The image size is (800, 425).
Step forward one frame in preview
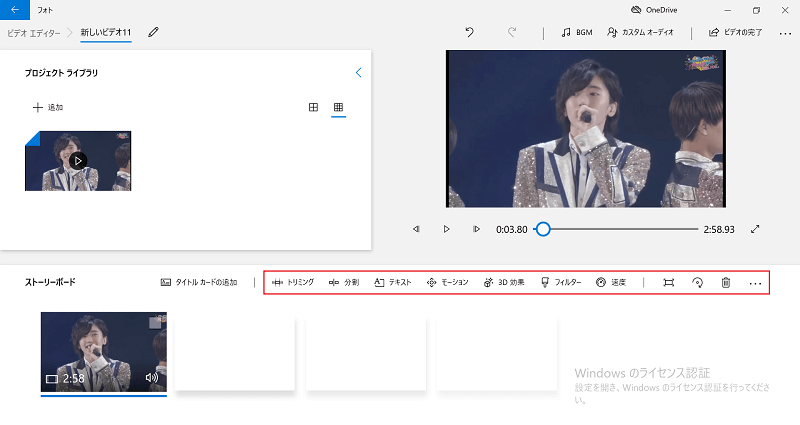click(x=476, y=229)
